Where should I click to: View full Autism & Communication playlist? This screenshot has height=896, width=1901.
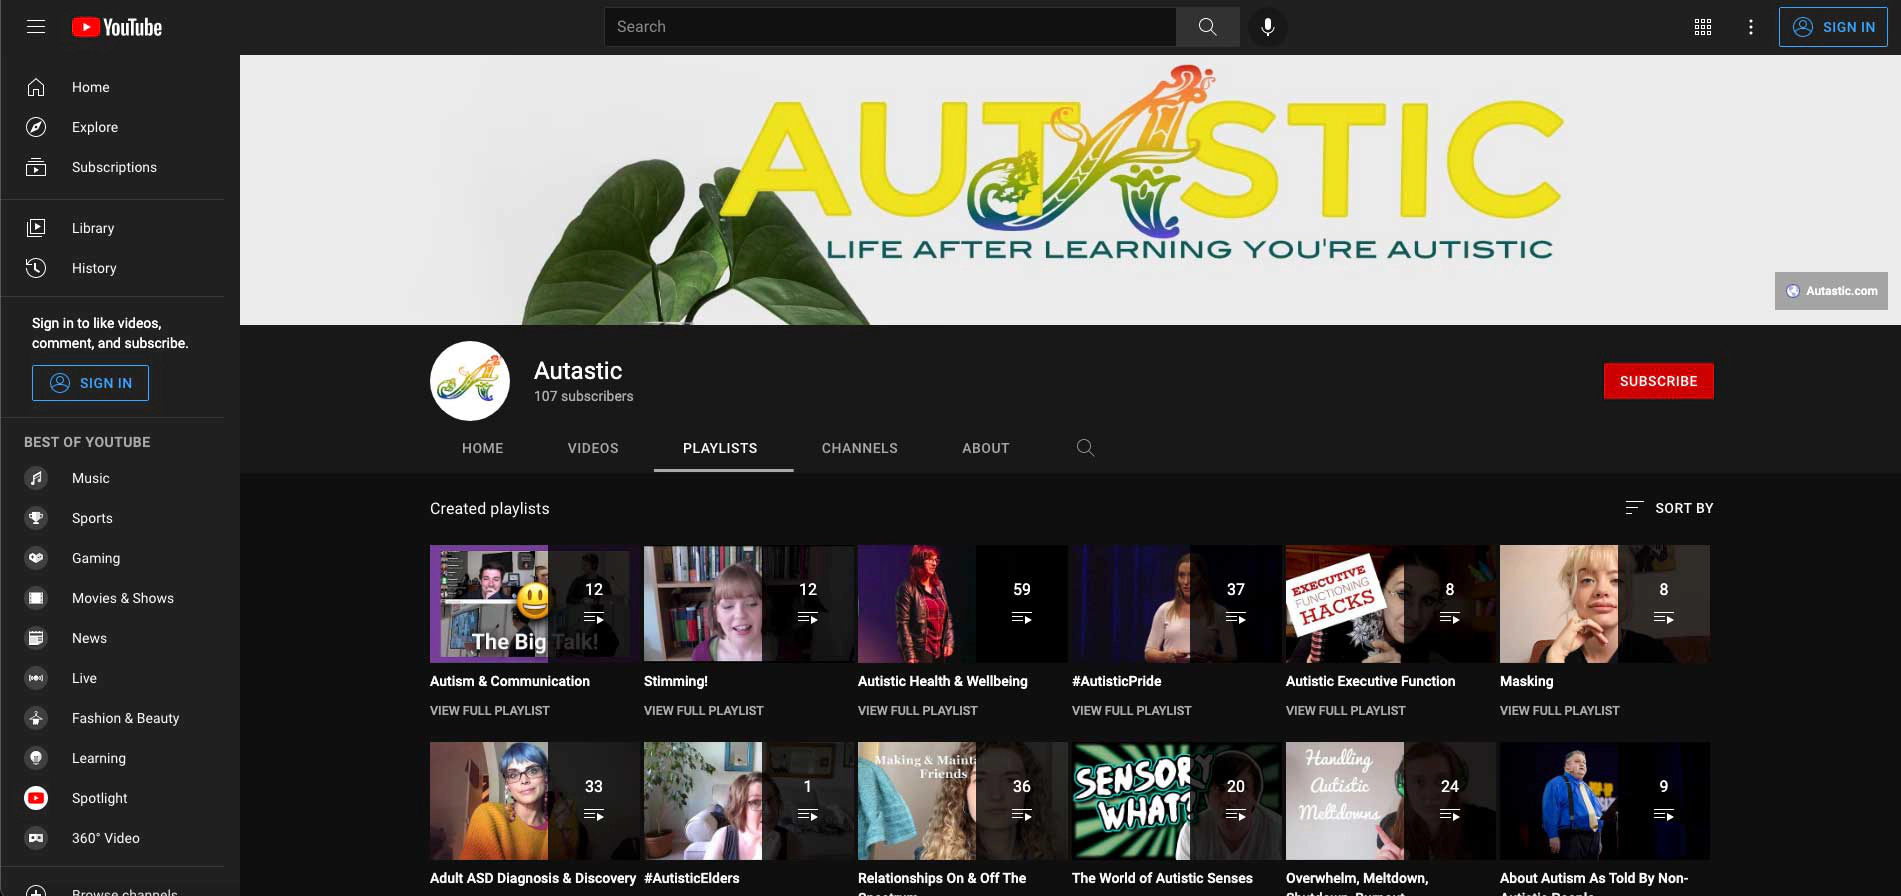[490, 711]
